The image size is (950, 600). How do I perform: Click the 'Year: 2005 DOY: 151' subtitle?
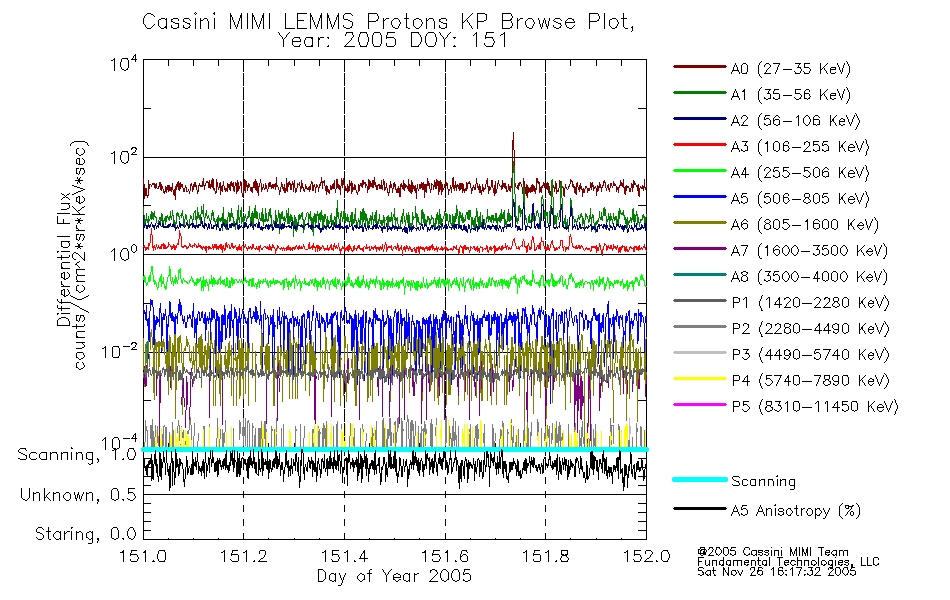point(393,40)
